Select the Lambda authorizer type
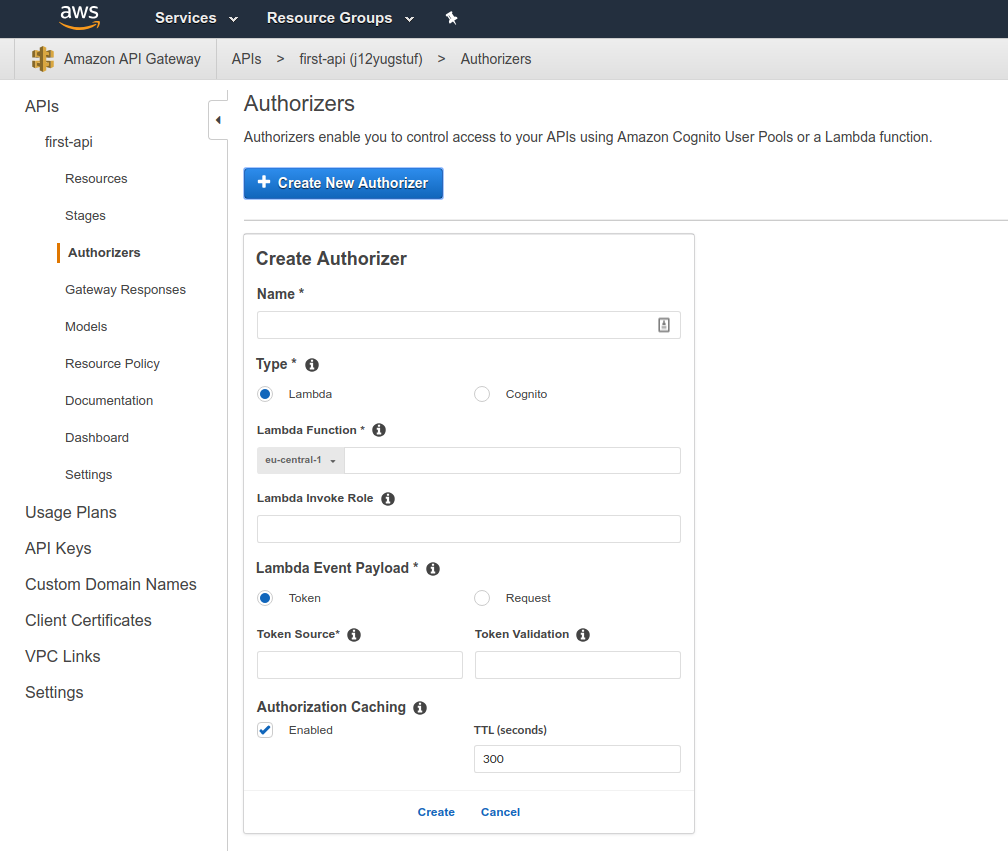Screen dimensions: 1008x851 point(265,394)
